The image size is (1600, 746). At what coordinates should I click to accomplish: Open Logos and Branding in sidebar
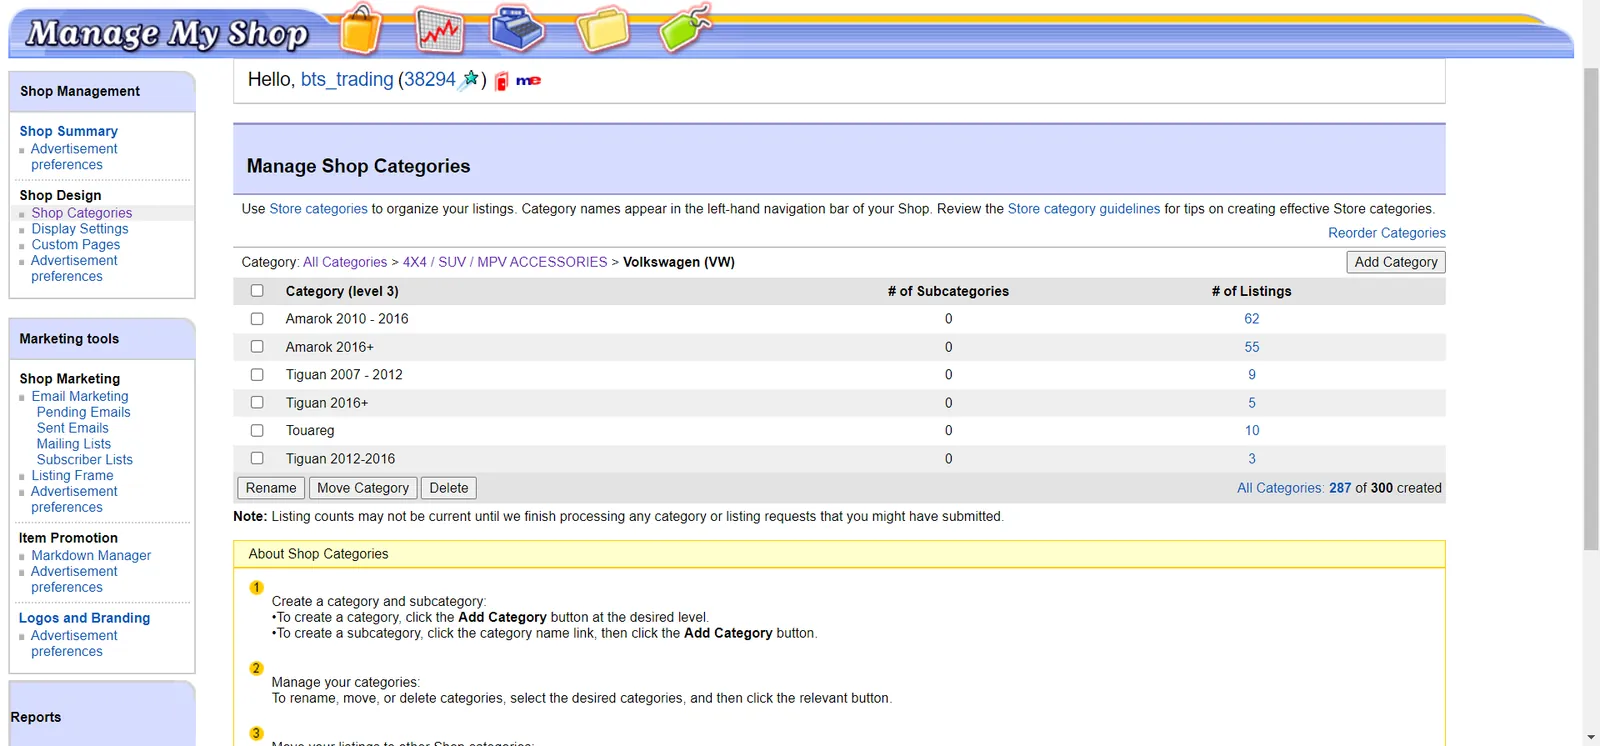[84, 618]
